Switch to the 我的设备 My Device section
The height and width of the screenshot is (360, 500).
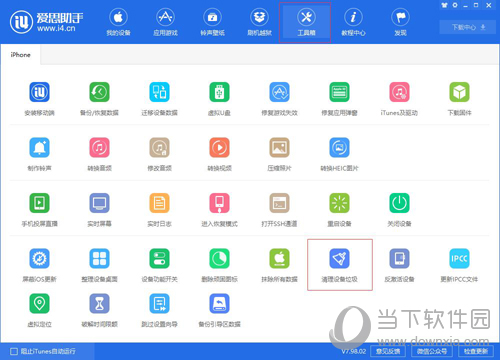[118, 22]
